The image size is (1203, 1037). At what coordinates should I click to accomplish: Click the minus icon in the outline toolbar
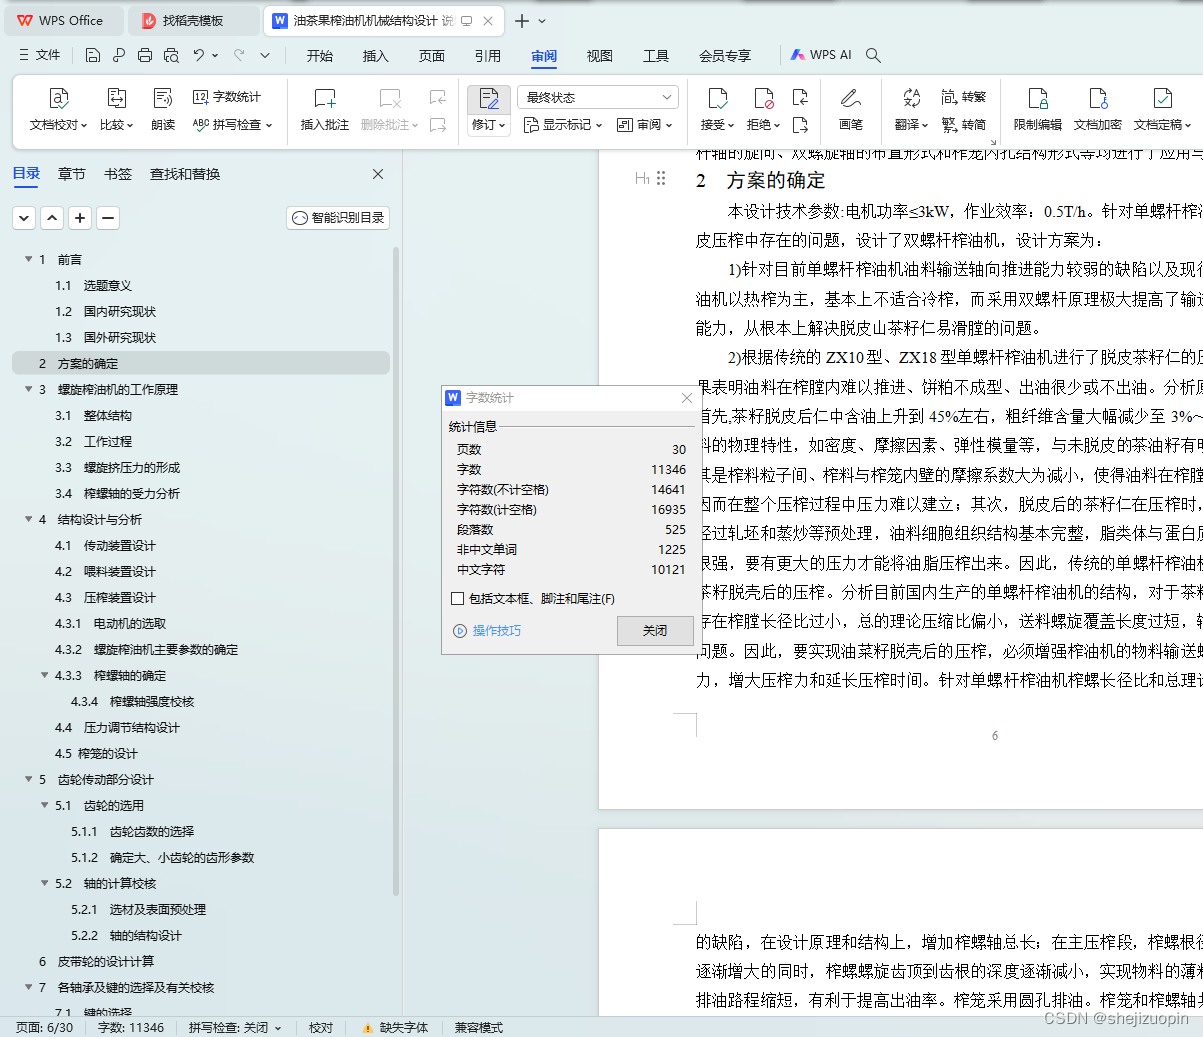point(108,218)
